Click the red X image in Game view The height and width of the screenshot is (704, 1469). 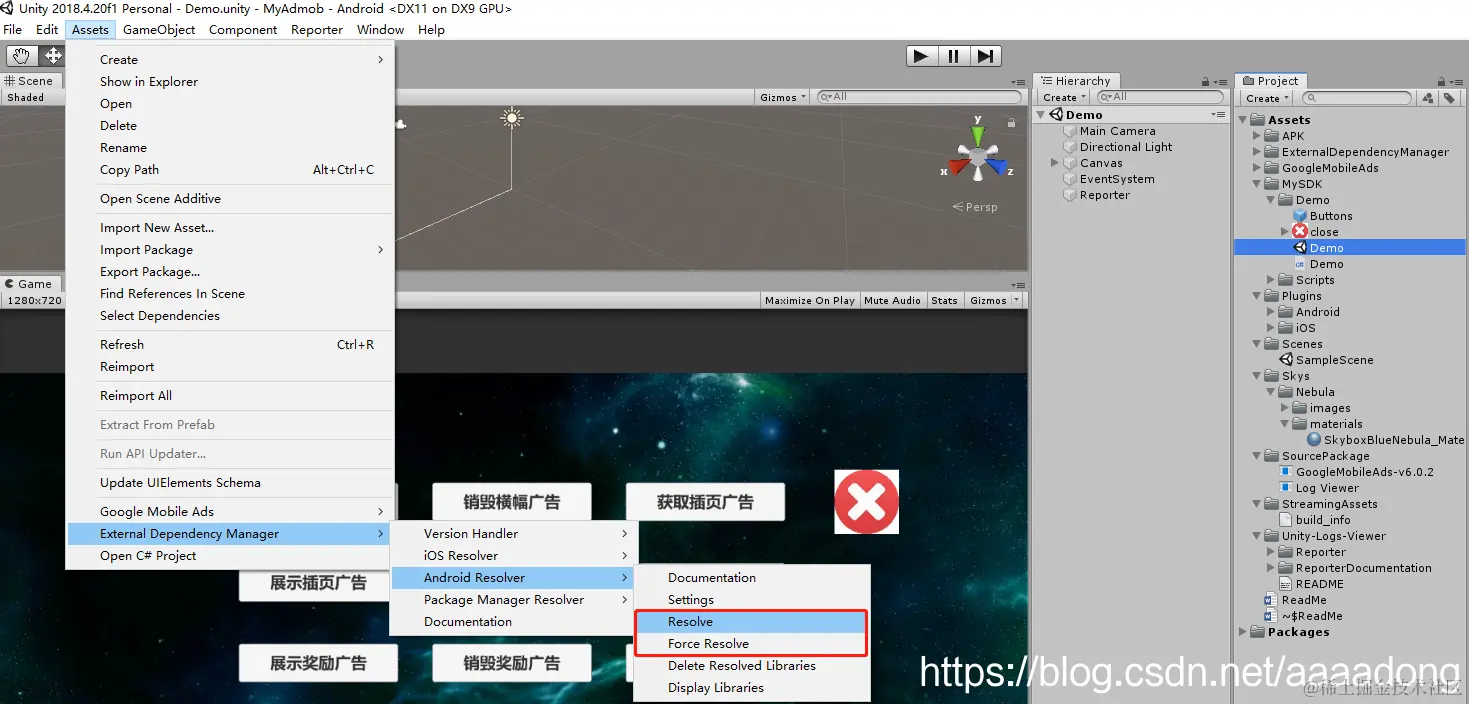[x=867, y=502]
